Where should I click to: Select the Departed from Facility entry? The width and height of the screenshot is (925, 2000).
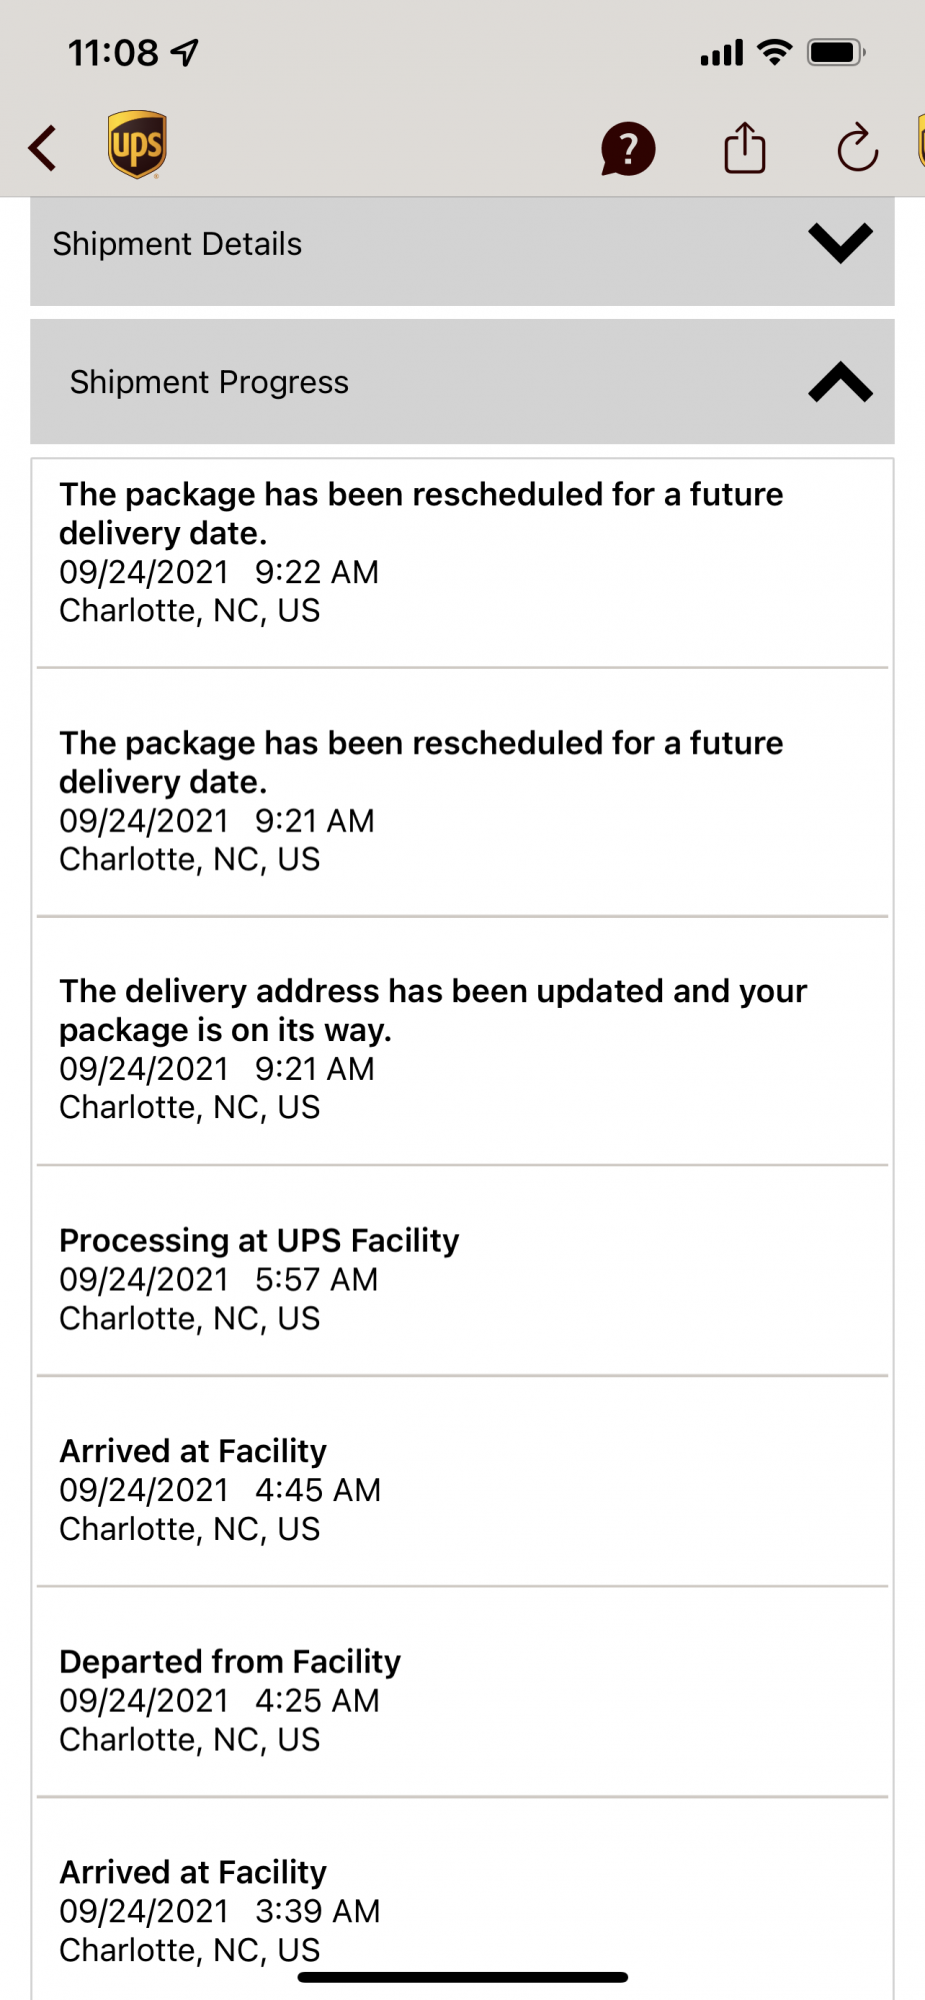pyautogui.click(x=230, y=1700)
